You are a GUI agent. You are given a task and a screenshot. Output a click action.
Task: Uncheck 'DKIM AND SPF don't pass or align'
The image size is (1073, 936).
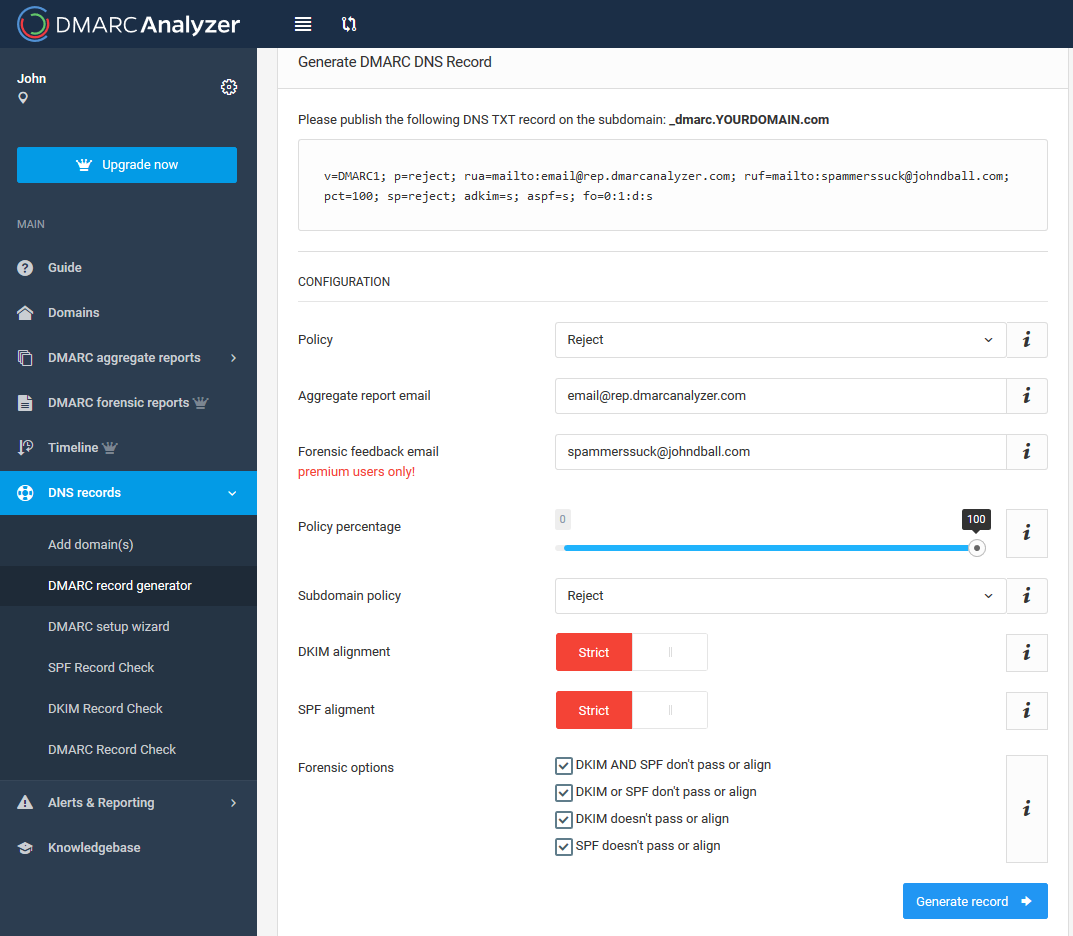[x=564, y=766]
